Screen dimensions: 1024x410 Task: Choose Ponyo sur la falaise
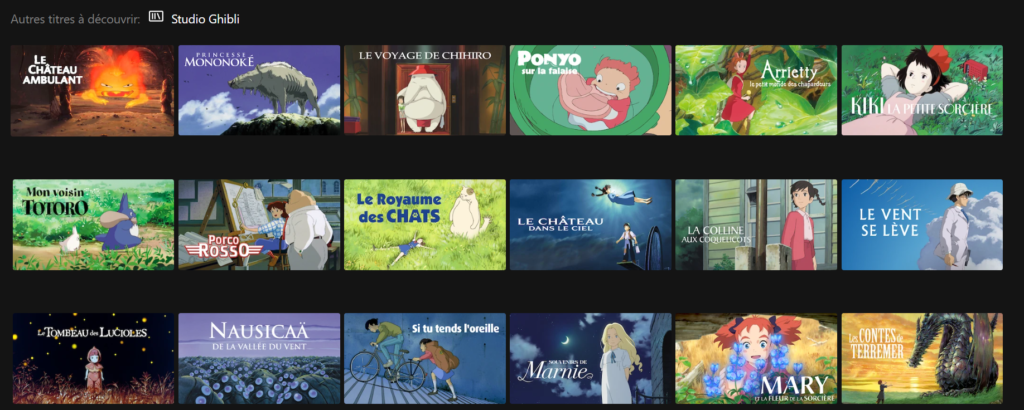click(x=591, y=90)
